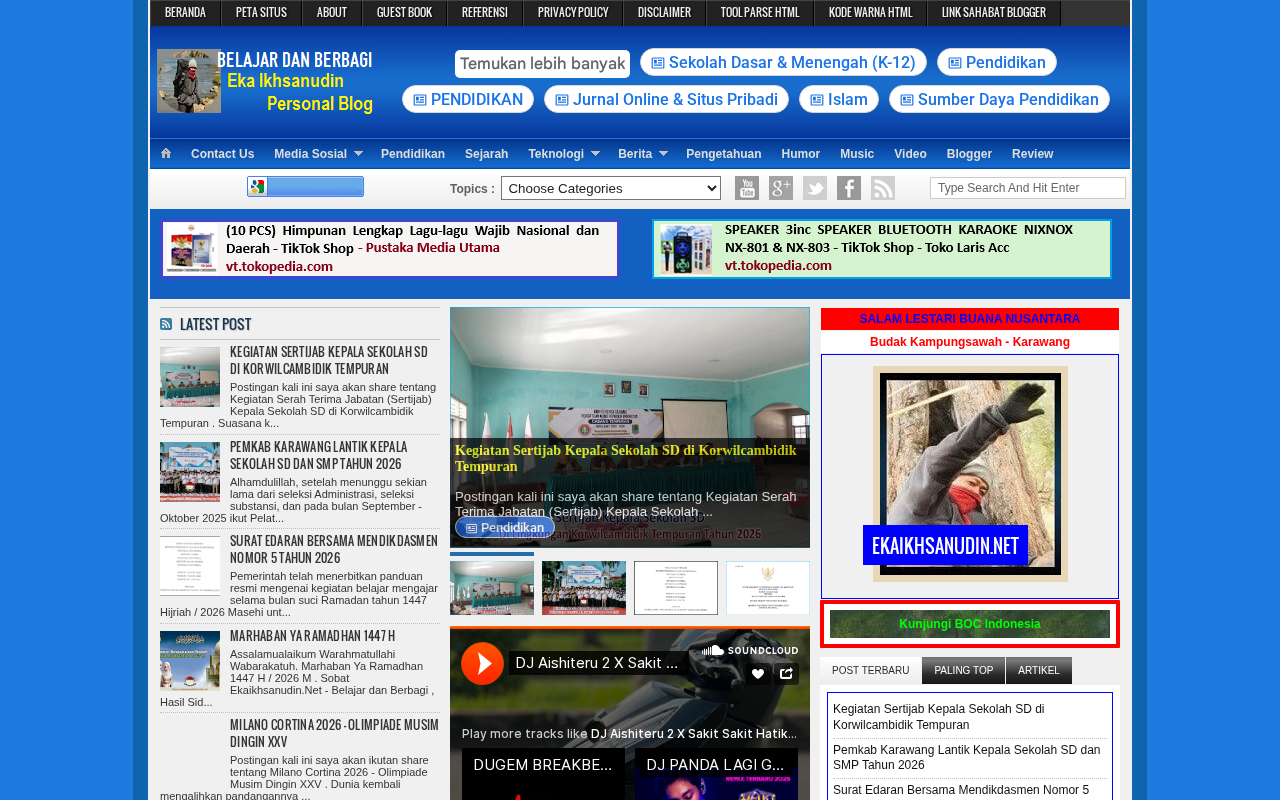
Task: Expand the Media Sosial menu
Action: point(317,154)
